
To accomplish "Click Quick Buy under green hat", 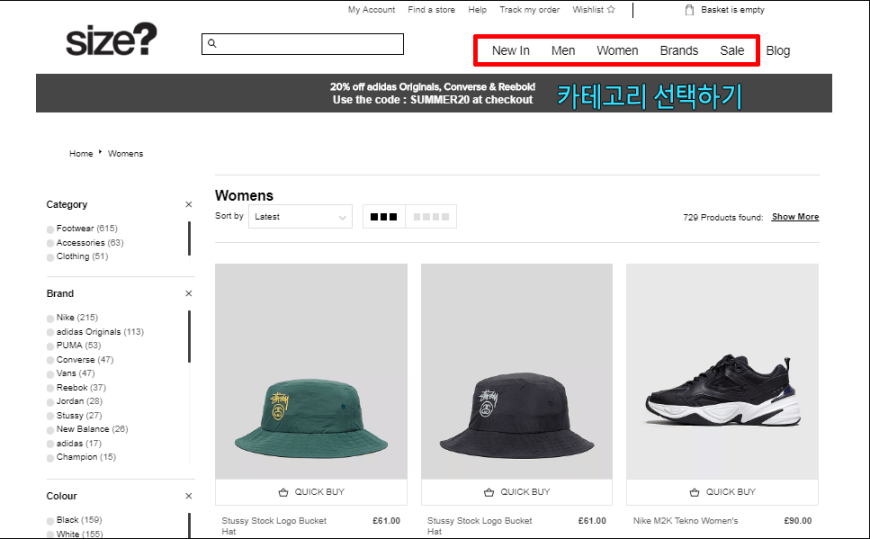I will tap(311, 492).
